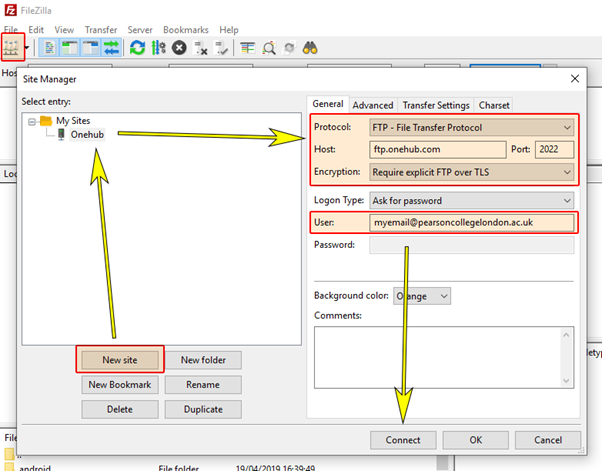
Task: Open the Server menu
Action: click(x=140, y=30)
